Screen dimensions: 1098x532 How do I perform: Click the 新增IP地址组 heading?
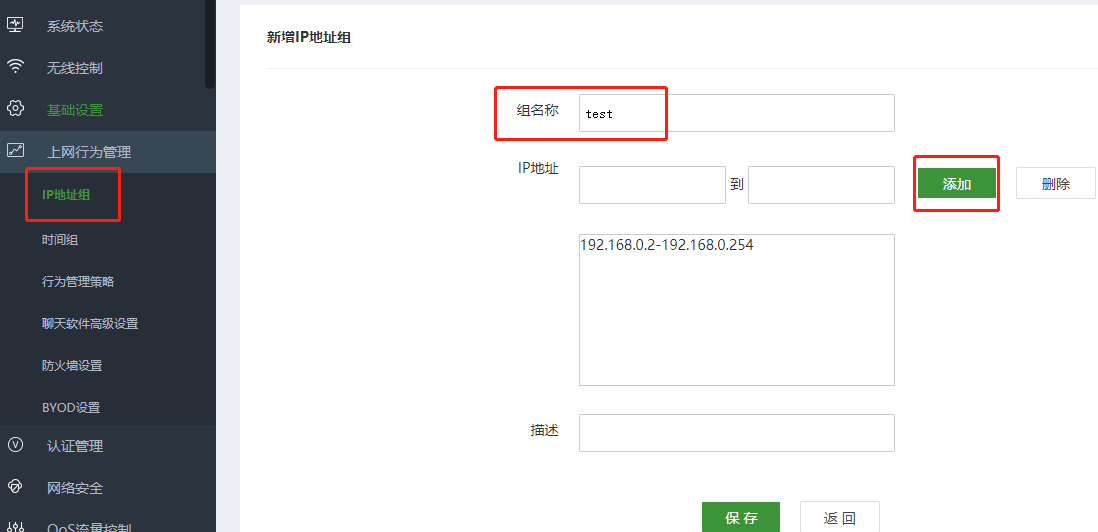click(309, 37)
